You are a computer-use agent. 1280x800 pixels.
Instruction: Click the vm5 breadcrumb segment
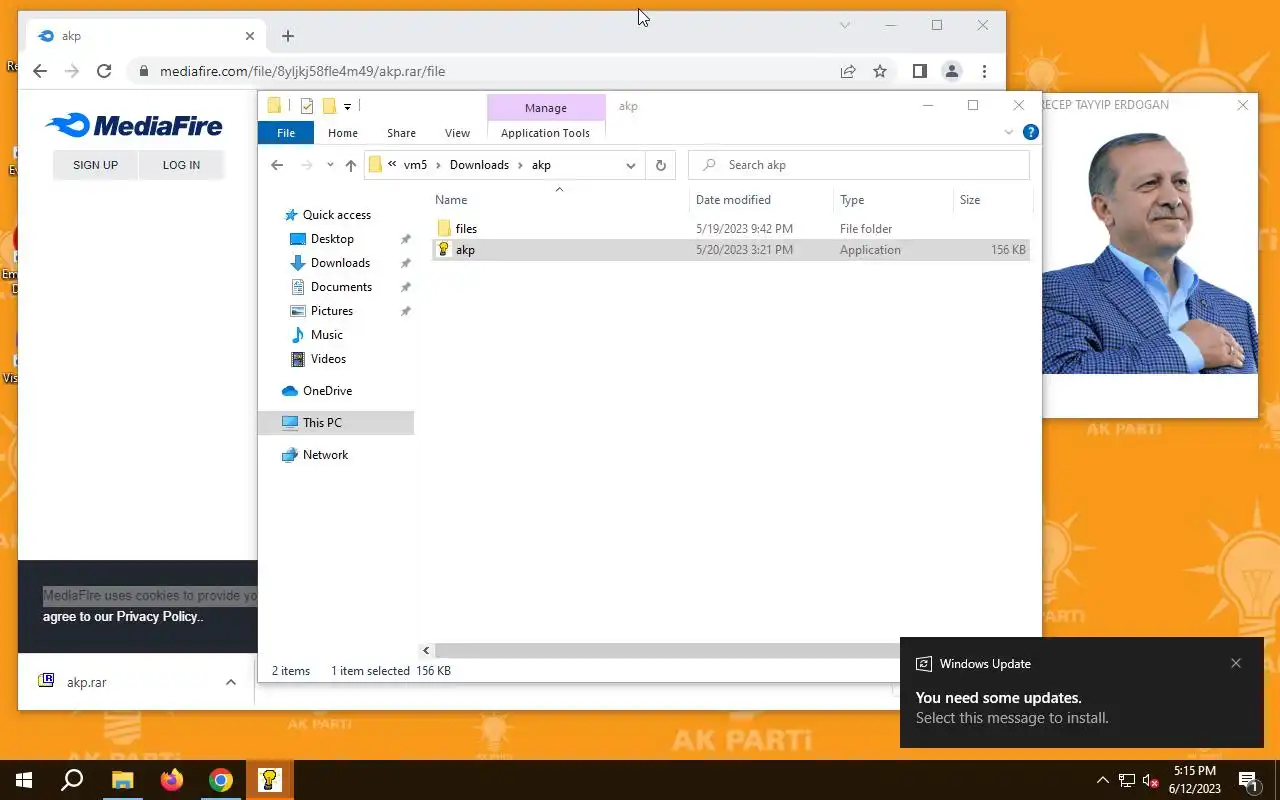415,165
